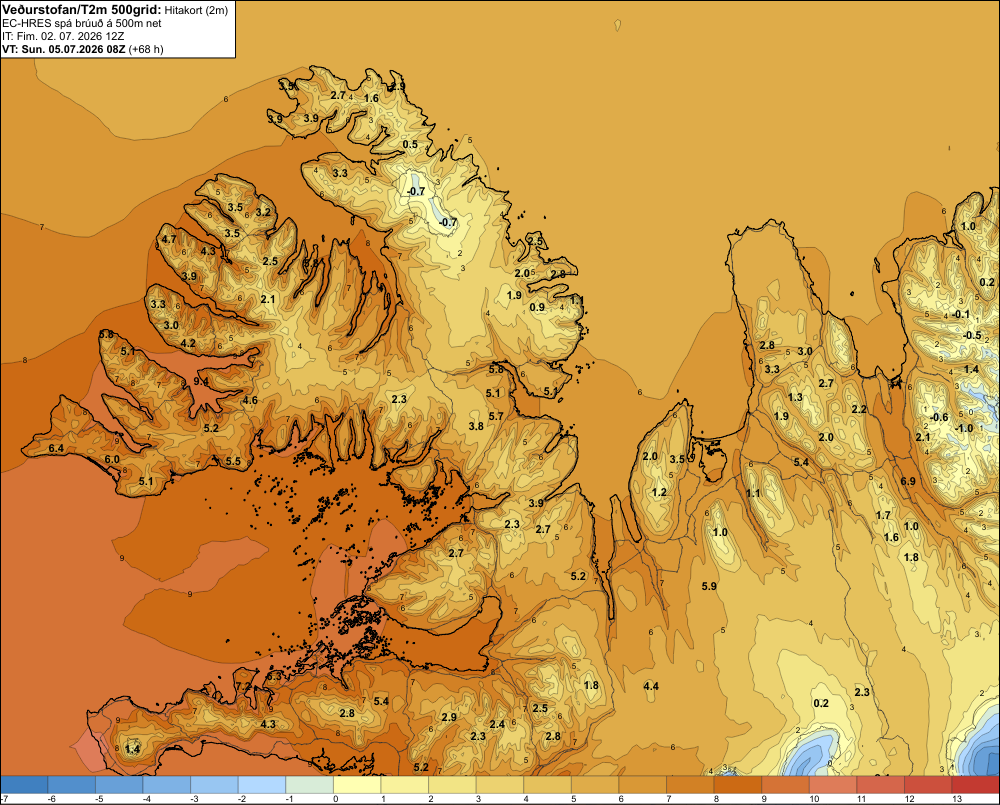This screenshot has height=805, width=1000.
Task: Click the '1.7' temperature value on the map
Action: [883, 515]
